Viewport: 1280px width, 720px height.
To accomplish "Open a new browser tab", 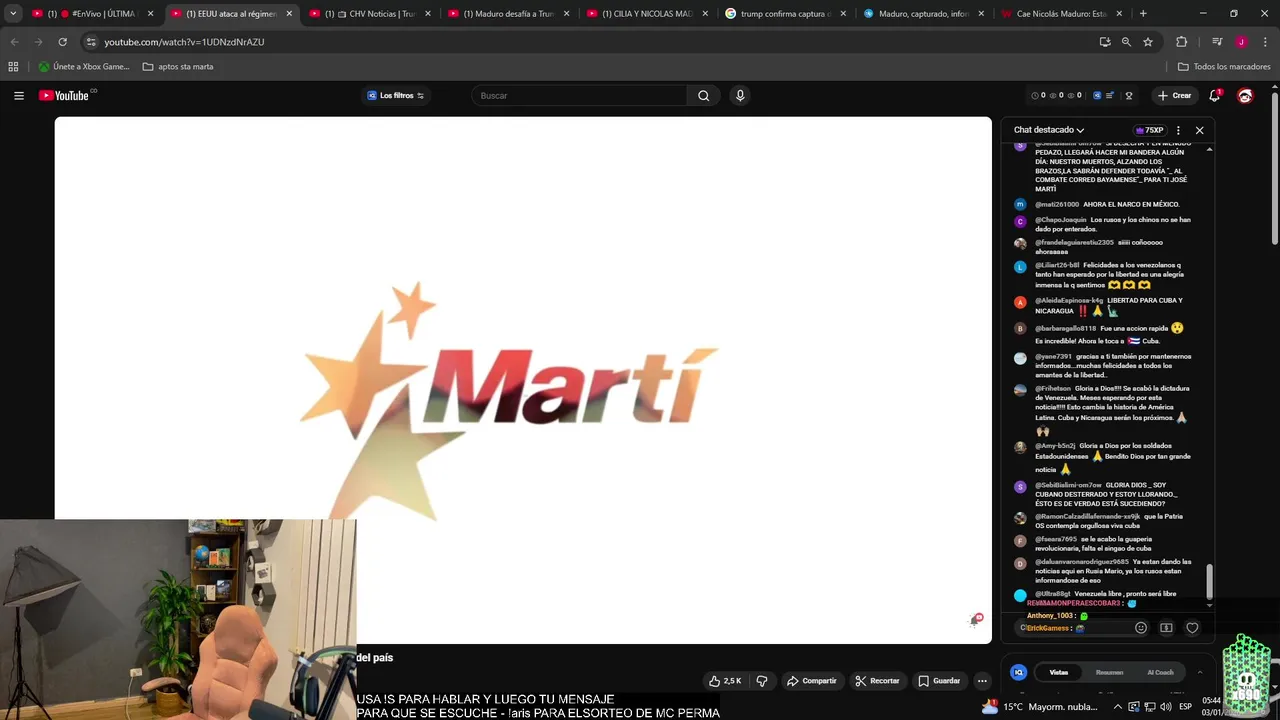I will click(x=1143, y=14).
